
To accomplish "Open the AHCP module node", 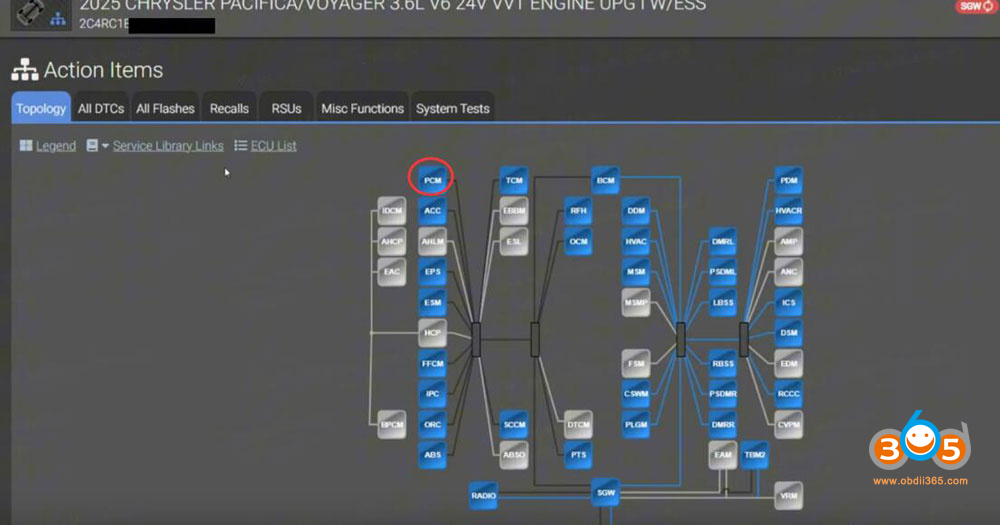I will pos(392,241).
